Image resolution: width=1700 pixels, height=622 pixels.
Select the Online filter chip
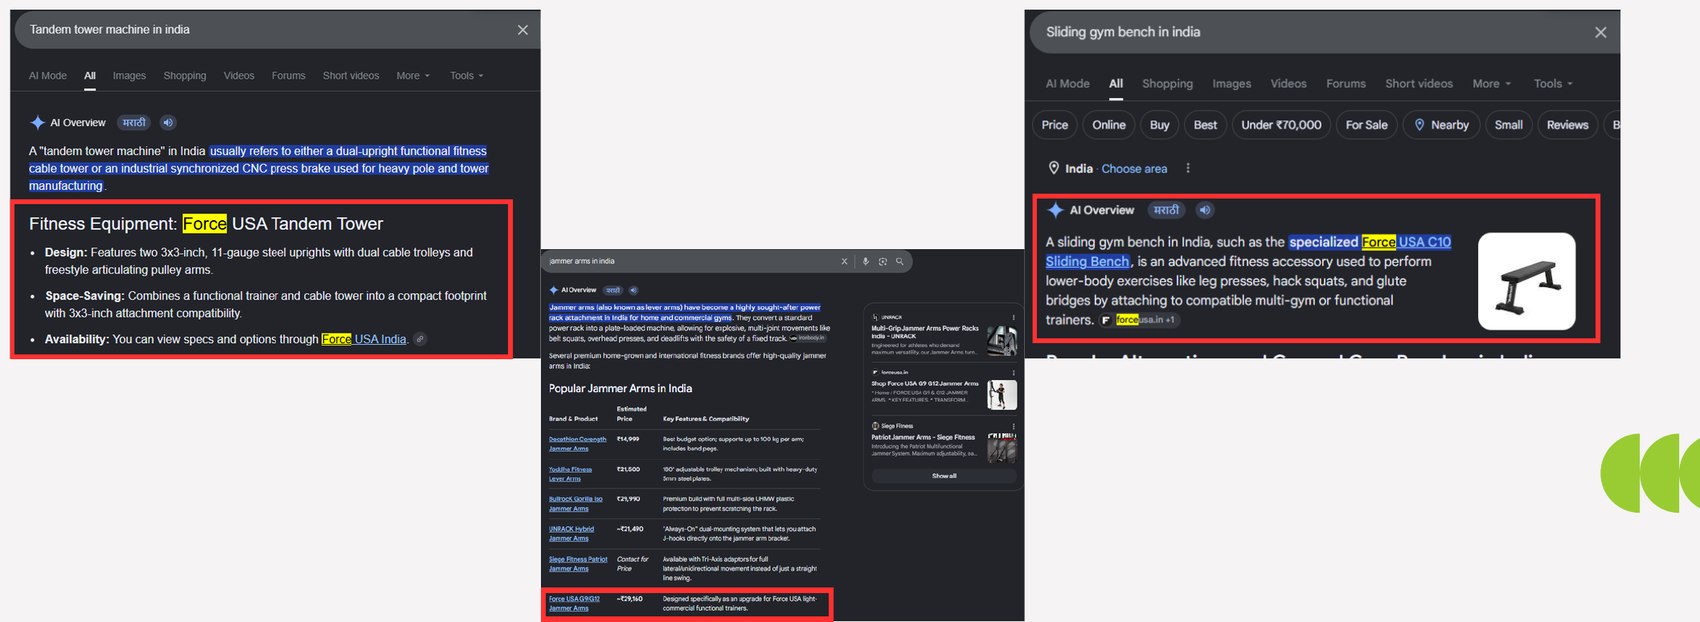(x=1109, y=125)
